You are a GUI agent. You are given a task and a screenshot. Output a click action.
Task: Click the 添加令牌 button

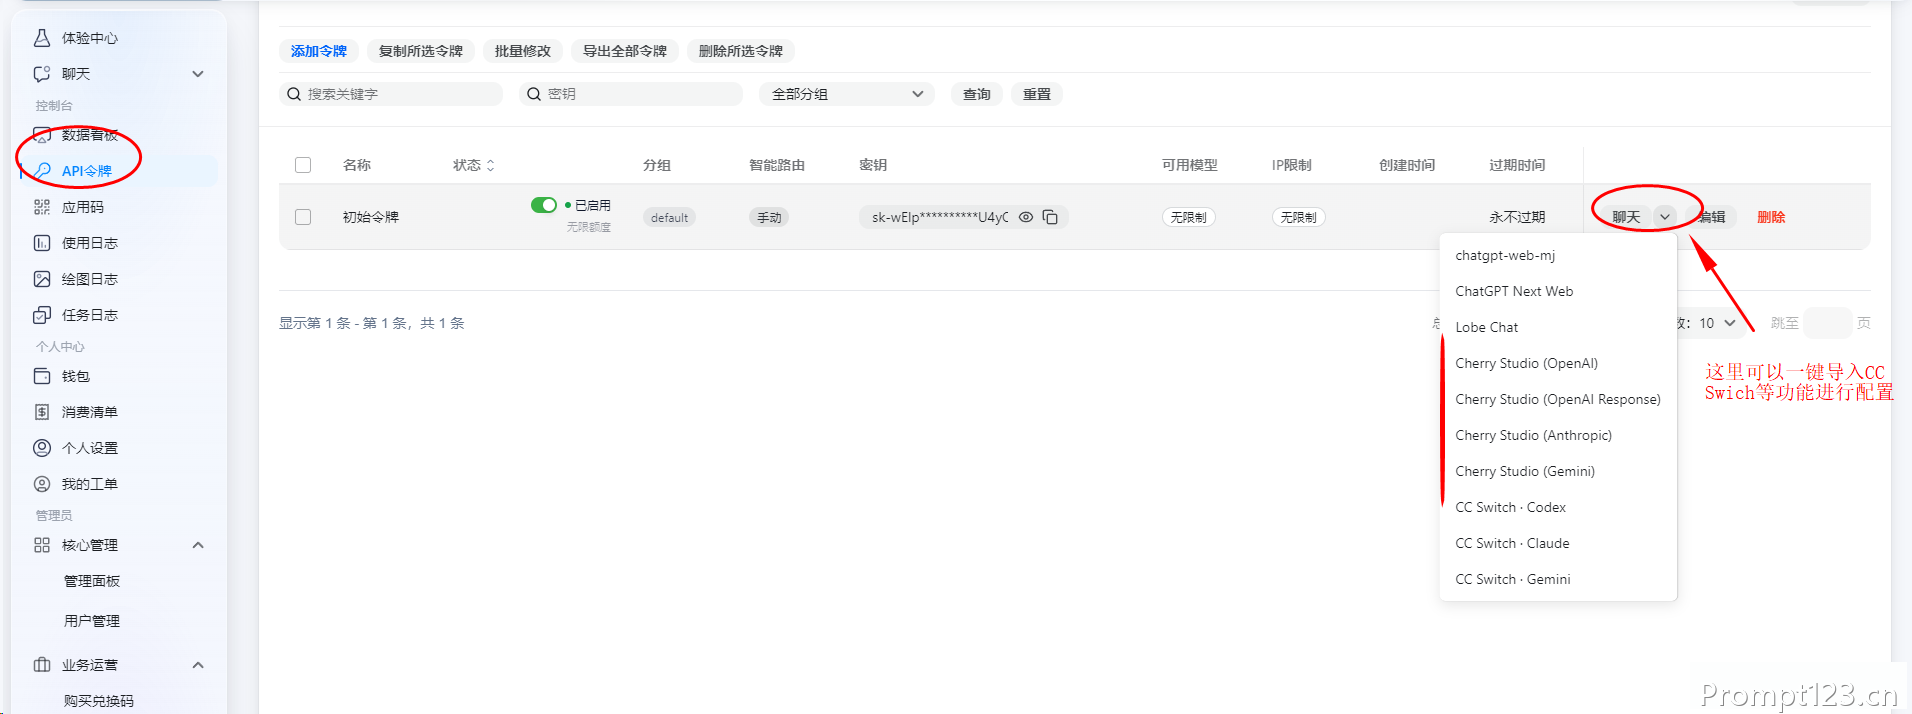(x=319, y=51)
